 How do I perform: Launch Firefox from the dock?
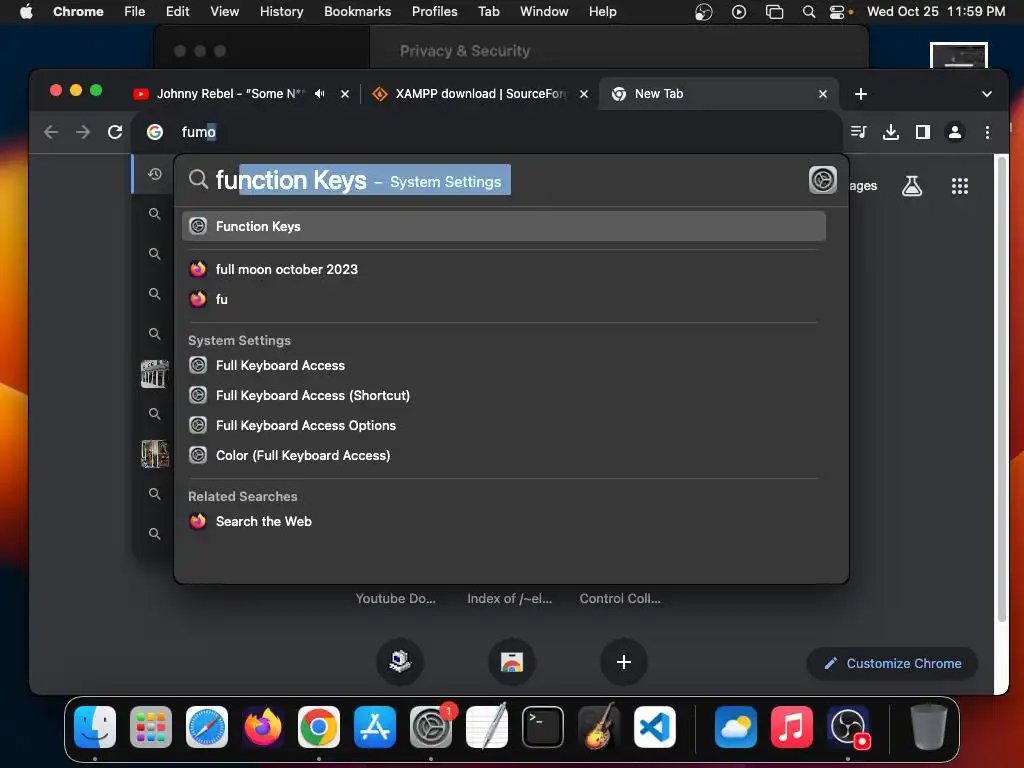(x=263, y=727)
